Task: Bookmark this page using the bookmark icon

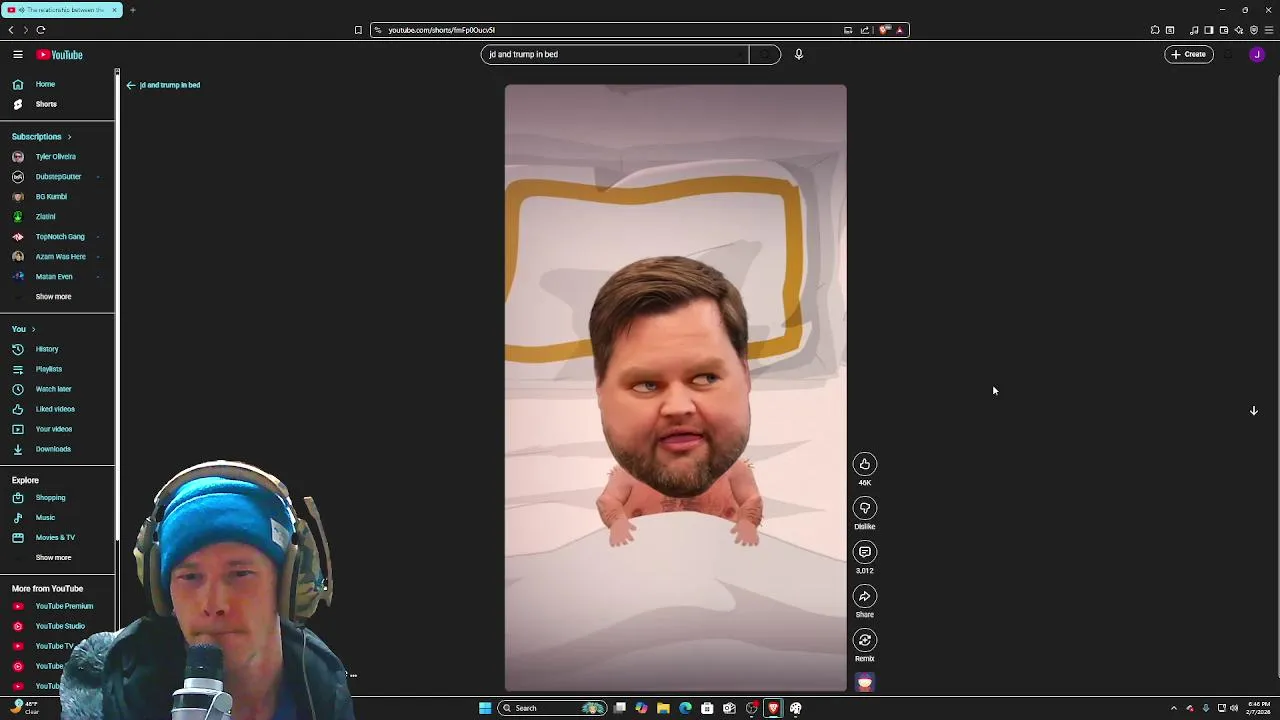Action: [x=358, y=30]
